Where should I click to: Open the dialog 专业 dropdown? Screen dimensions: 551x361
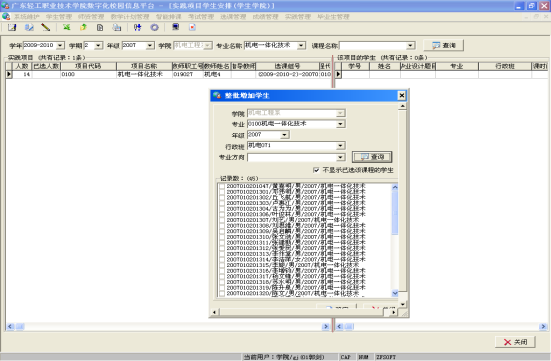(x=340, y=124)
